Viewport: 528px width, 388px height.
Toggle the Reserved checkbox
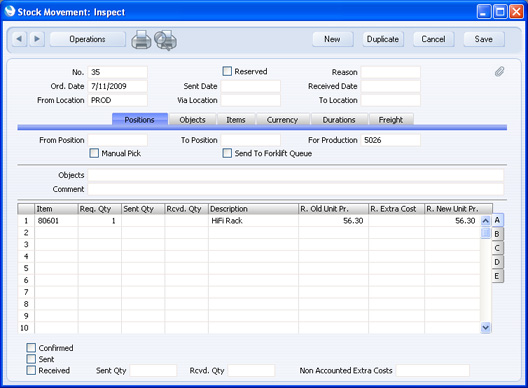[227, 71]
